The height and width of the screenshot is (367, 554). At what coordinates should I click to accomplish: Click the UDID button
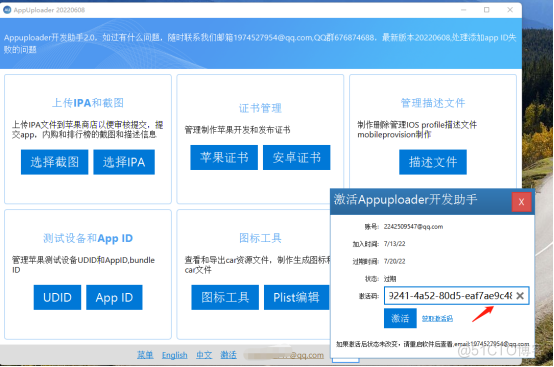(57, 297)
